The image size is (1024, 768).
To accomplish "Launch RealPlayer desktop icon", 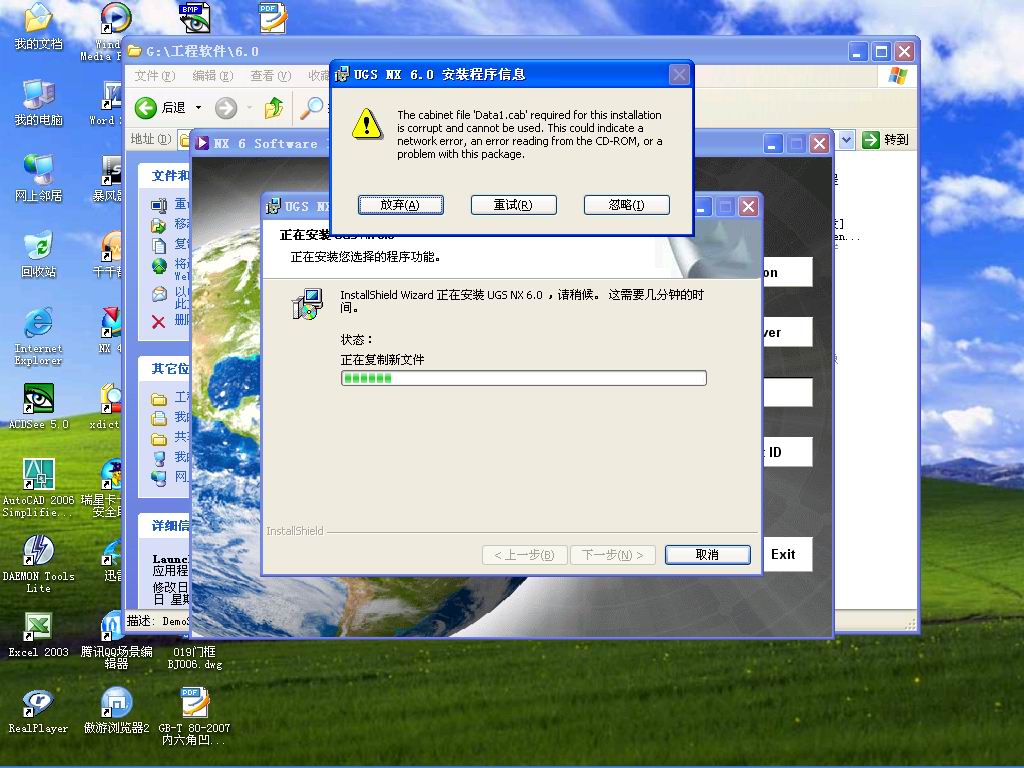I will pyautogui.click(x=38, y=711).
